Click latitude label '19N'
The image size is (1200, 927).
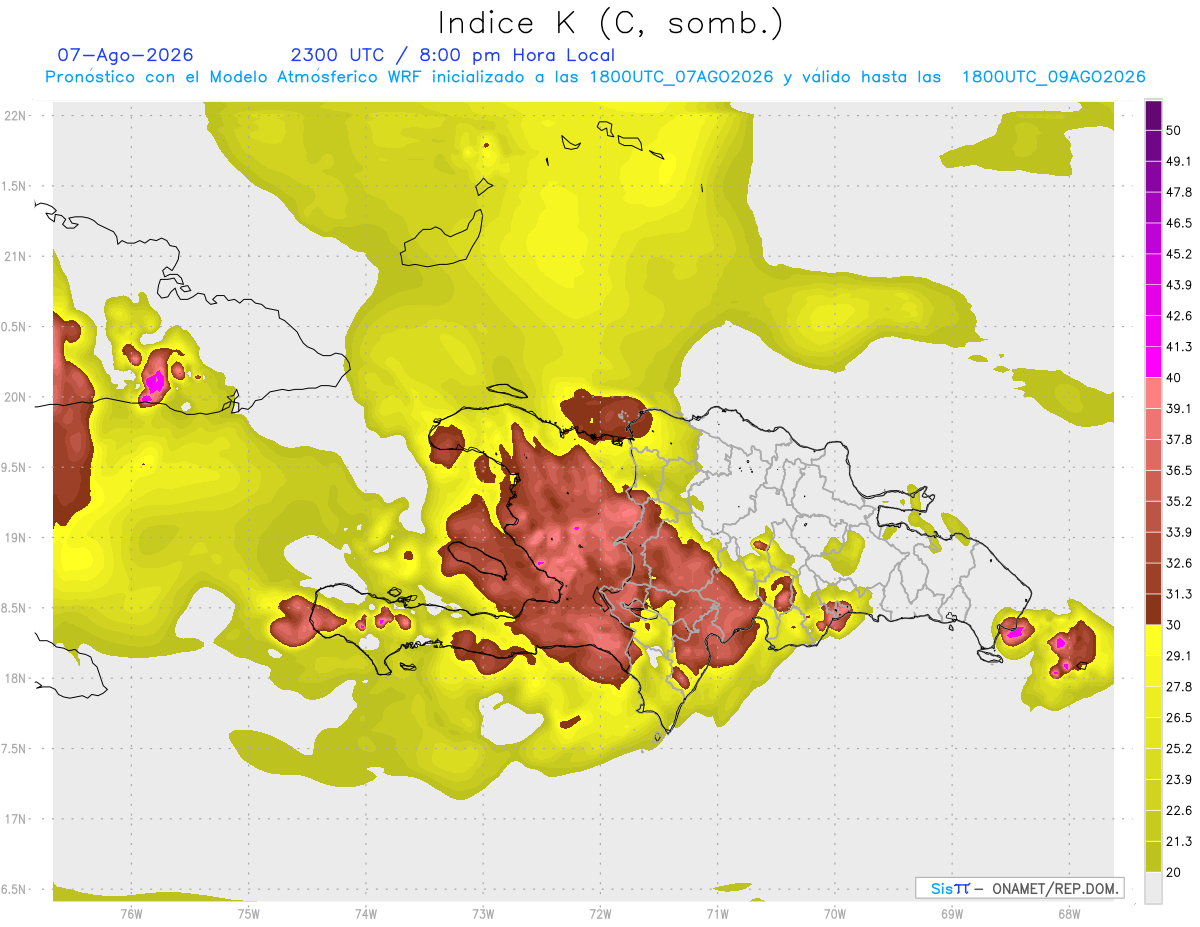click(17, 537)
